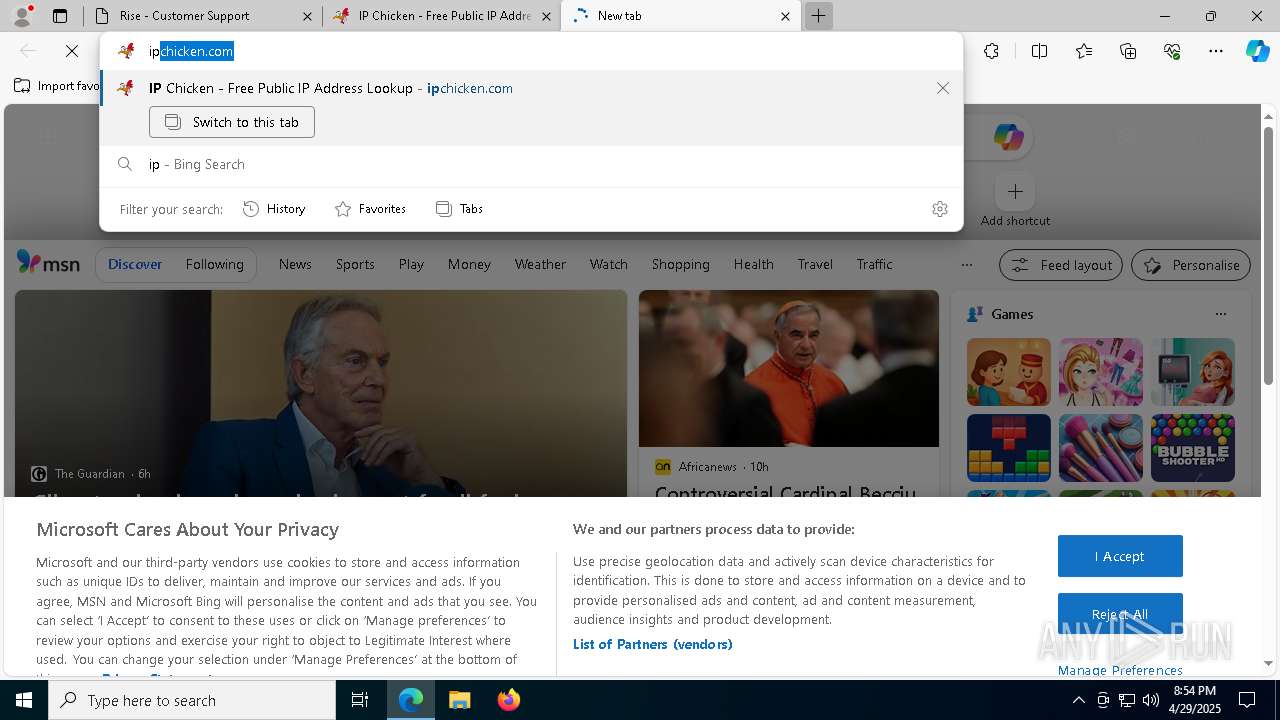The width and height of the screenshot is (1280, 720).
Task: Click the Personalise button
Action: pos(1191,265)
